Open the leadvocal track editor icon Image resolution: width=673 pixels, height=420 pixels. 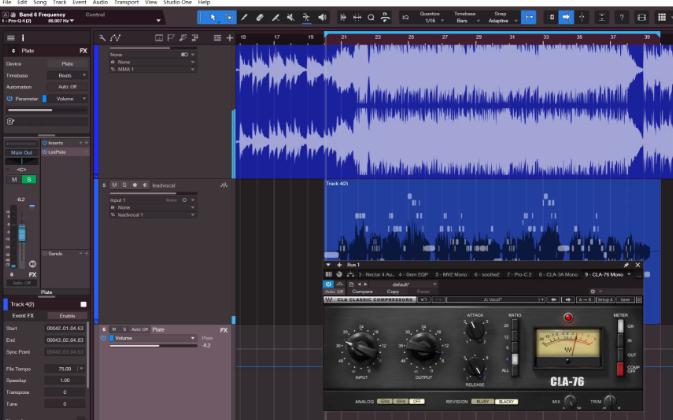pyautogui.click(x=224, y=185)
